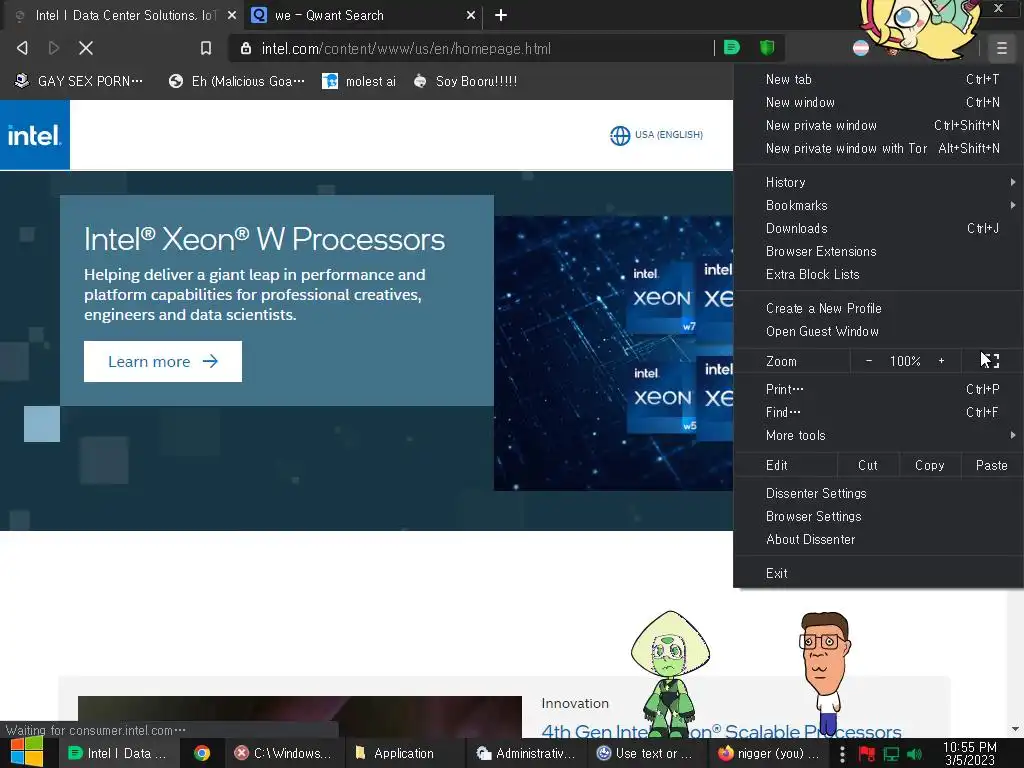
Task: Open the 4th Gen Intel Xeon Scalable Processors link
Action: click(x=721, y=731)
